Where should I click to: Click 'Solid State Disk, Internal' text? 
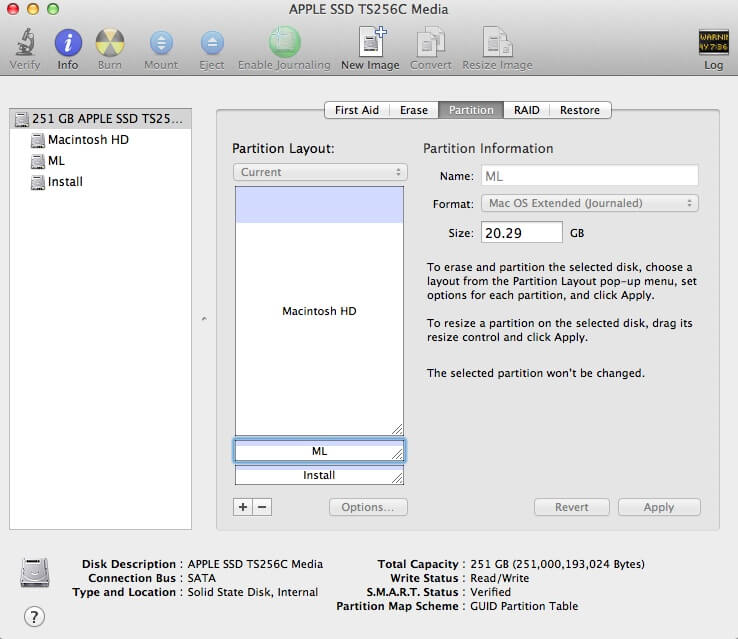coord(253,592)
